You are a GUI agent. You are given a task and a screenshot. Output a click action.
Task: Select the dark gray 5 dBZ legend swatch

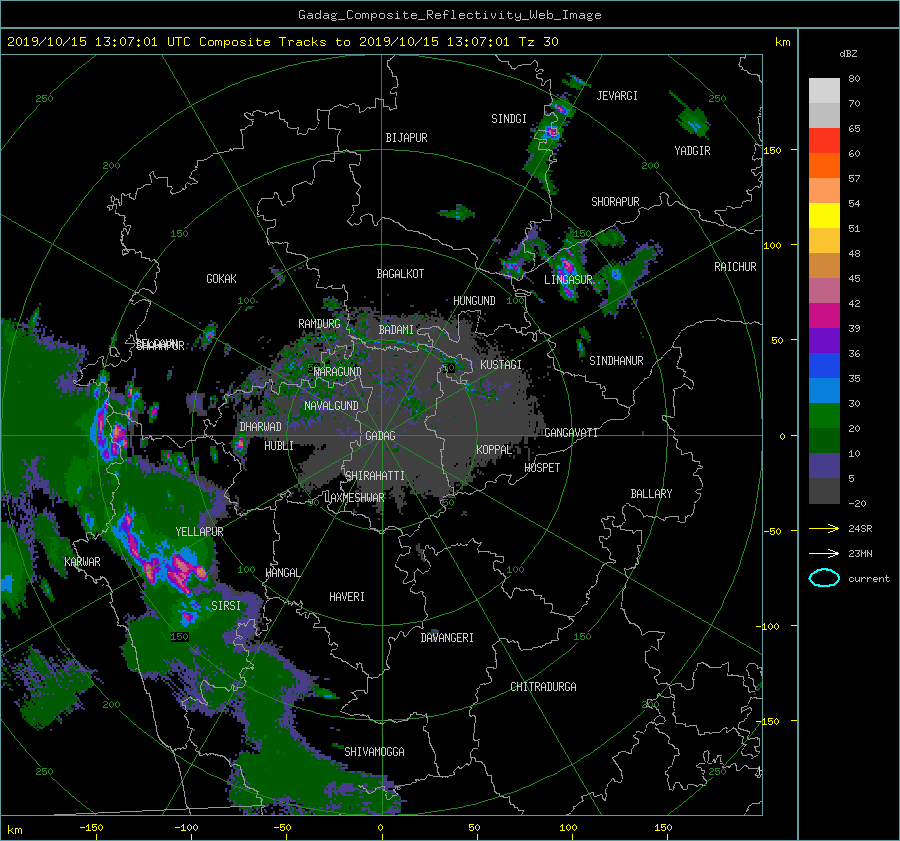point(824,490)
